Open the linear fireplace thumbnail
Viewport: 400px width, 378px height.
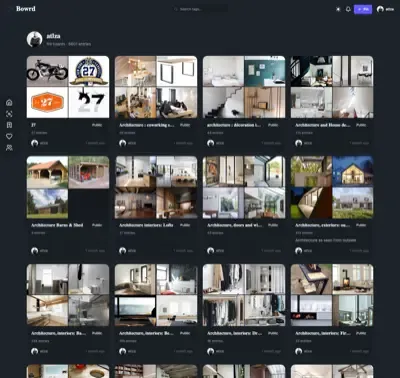pyautogui.click(x=311, y=310)
